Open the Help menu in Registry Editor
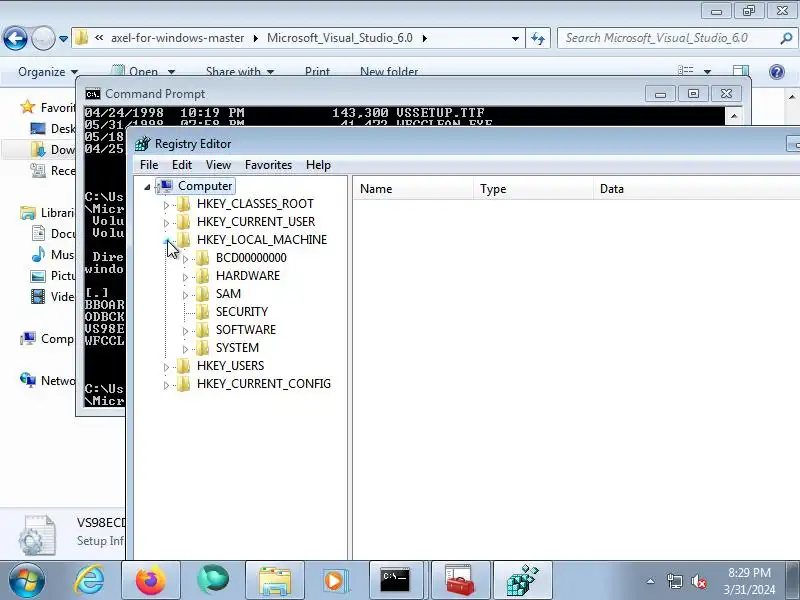Screen dimensions: 800x600 318,165
